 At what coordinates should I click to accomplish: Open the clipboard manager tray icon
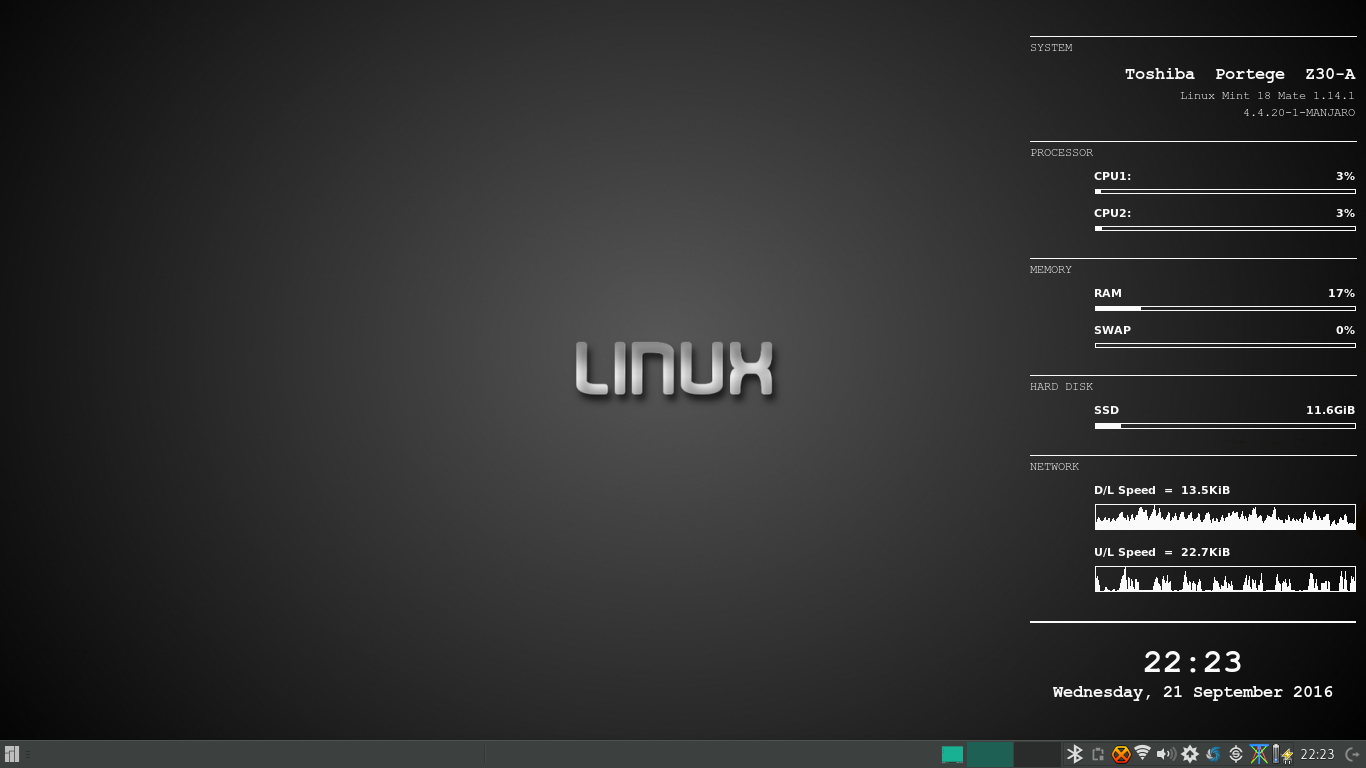coord(1098,754)
